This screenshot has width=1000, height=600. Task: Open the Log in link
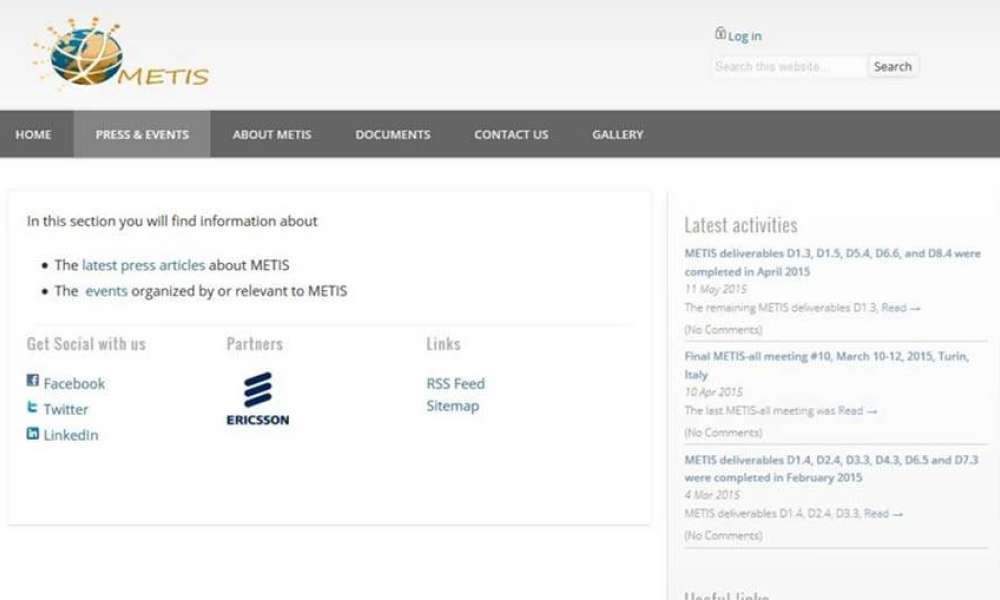[x=745, y=36]
